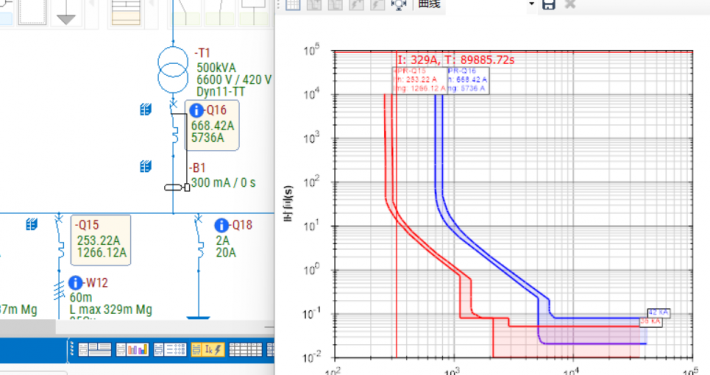Open the bar chart view in the bottom toolbar
This screenshot has width=710, height=375.
click(x=132, y=349)
